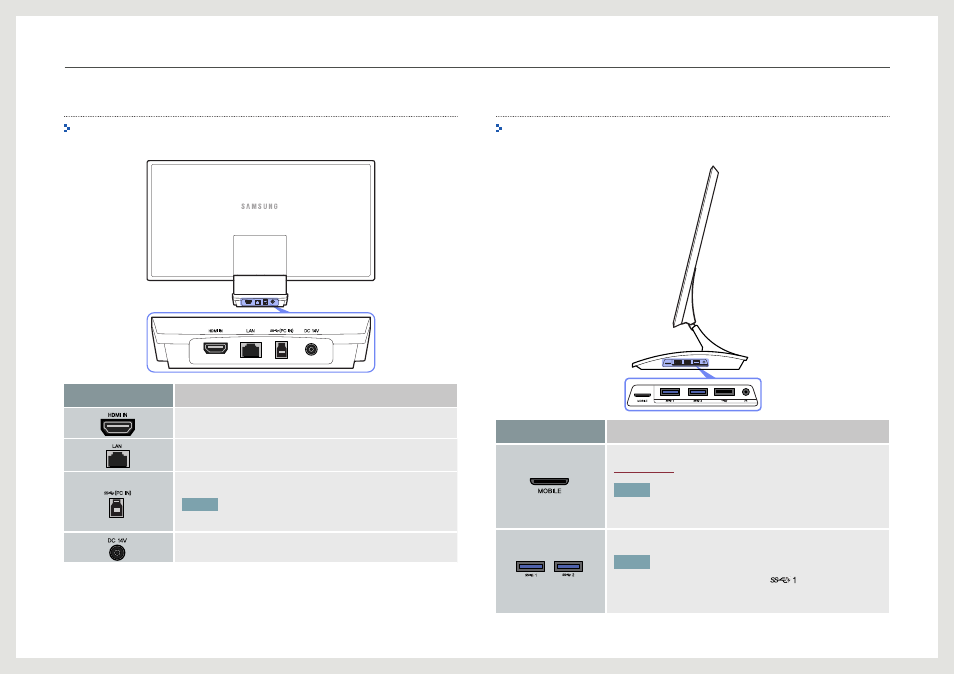Click the second blue USB port icon in the table
Image resolution: width=954 pixels, height=674 pixels.
(x=568, y=566)
